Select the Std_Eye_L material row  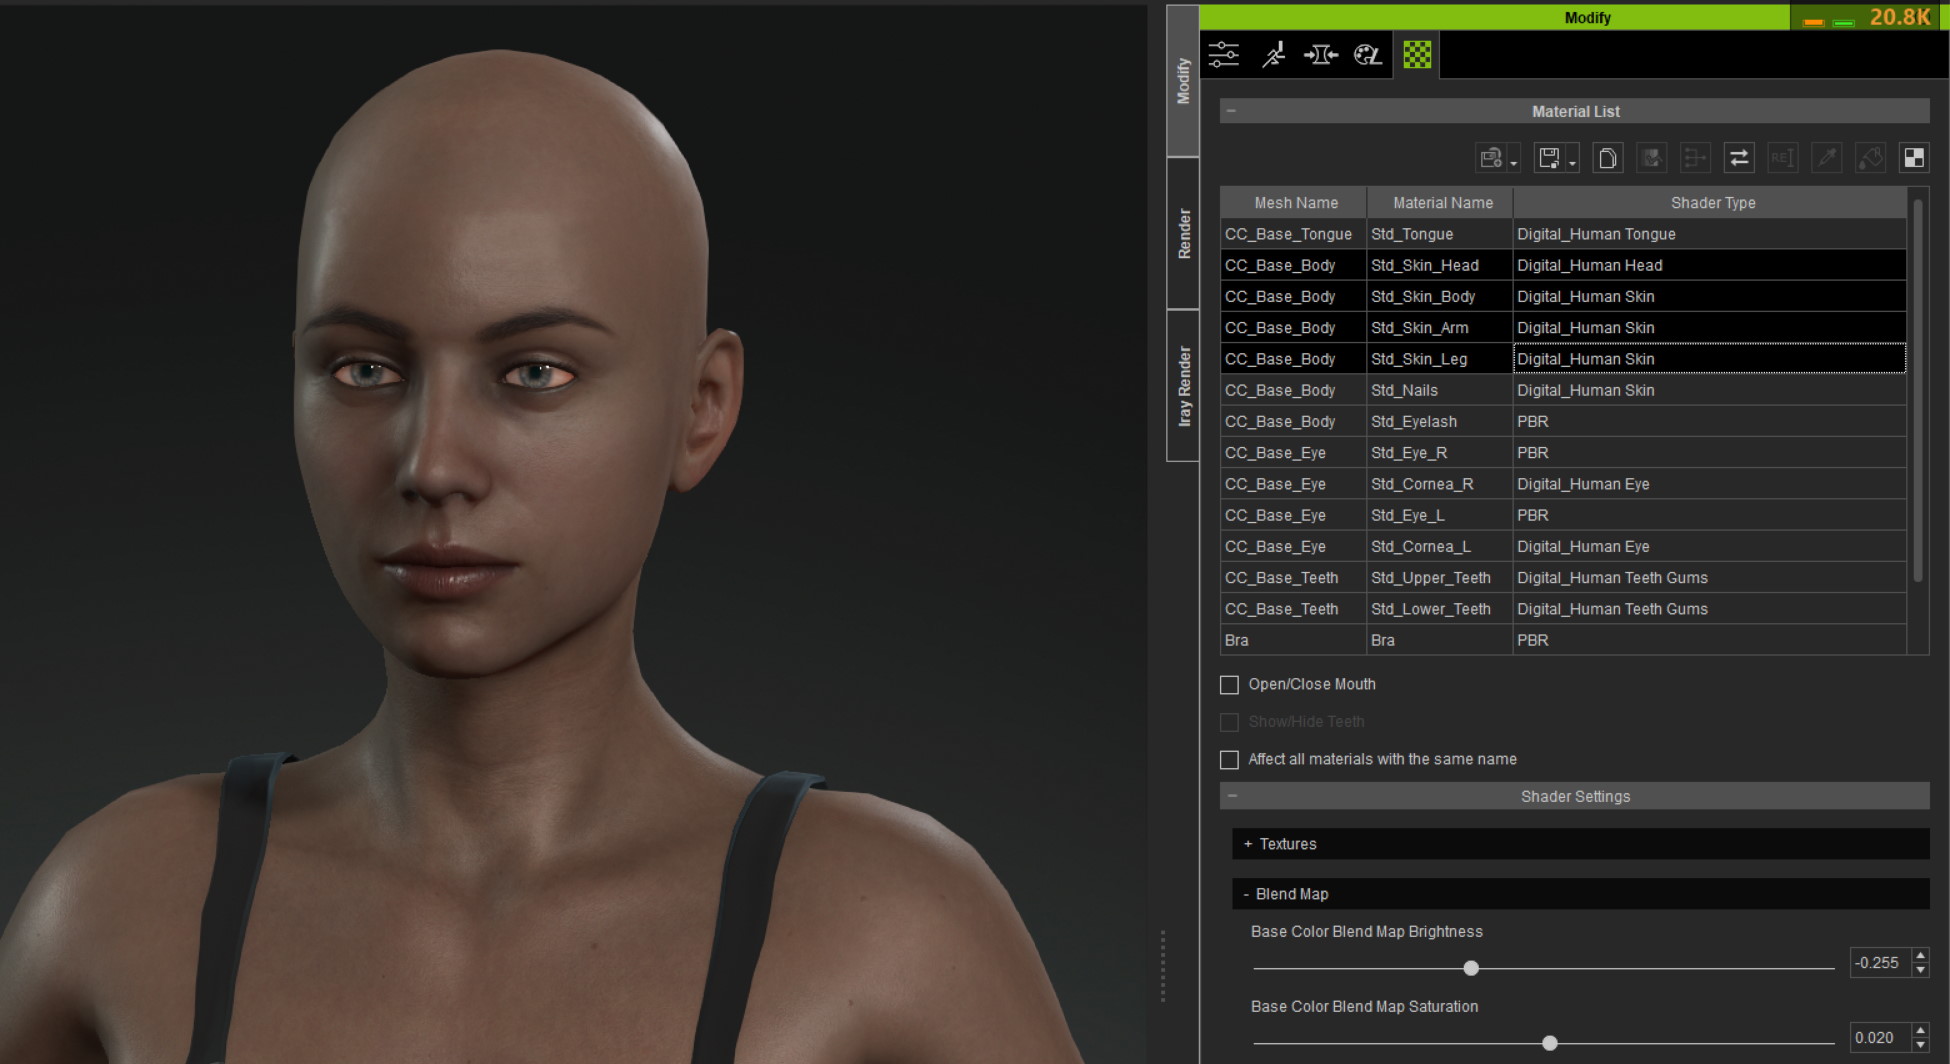[1563, 515]
